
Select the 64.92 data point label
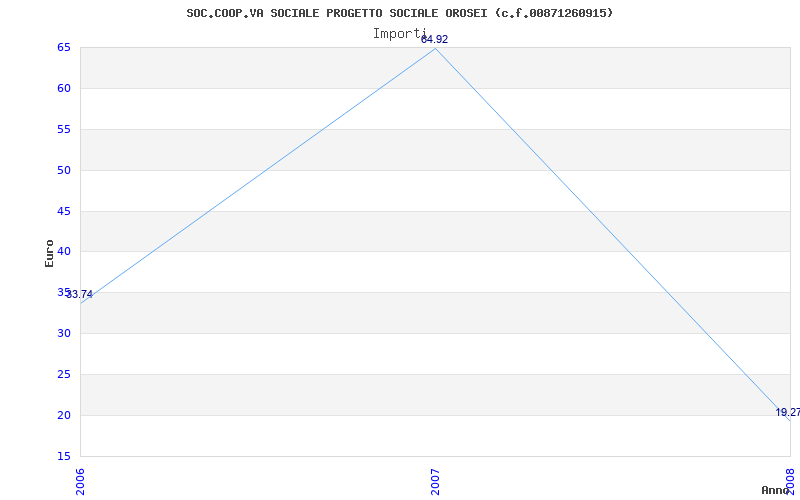tap(434, 39)
